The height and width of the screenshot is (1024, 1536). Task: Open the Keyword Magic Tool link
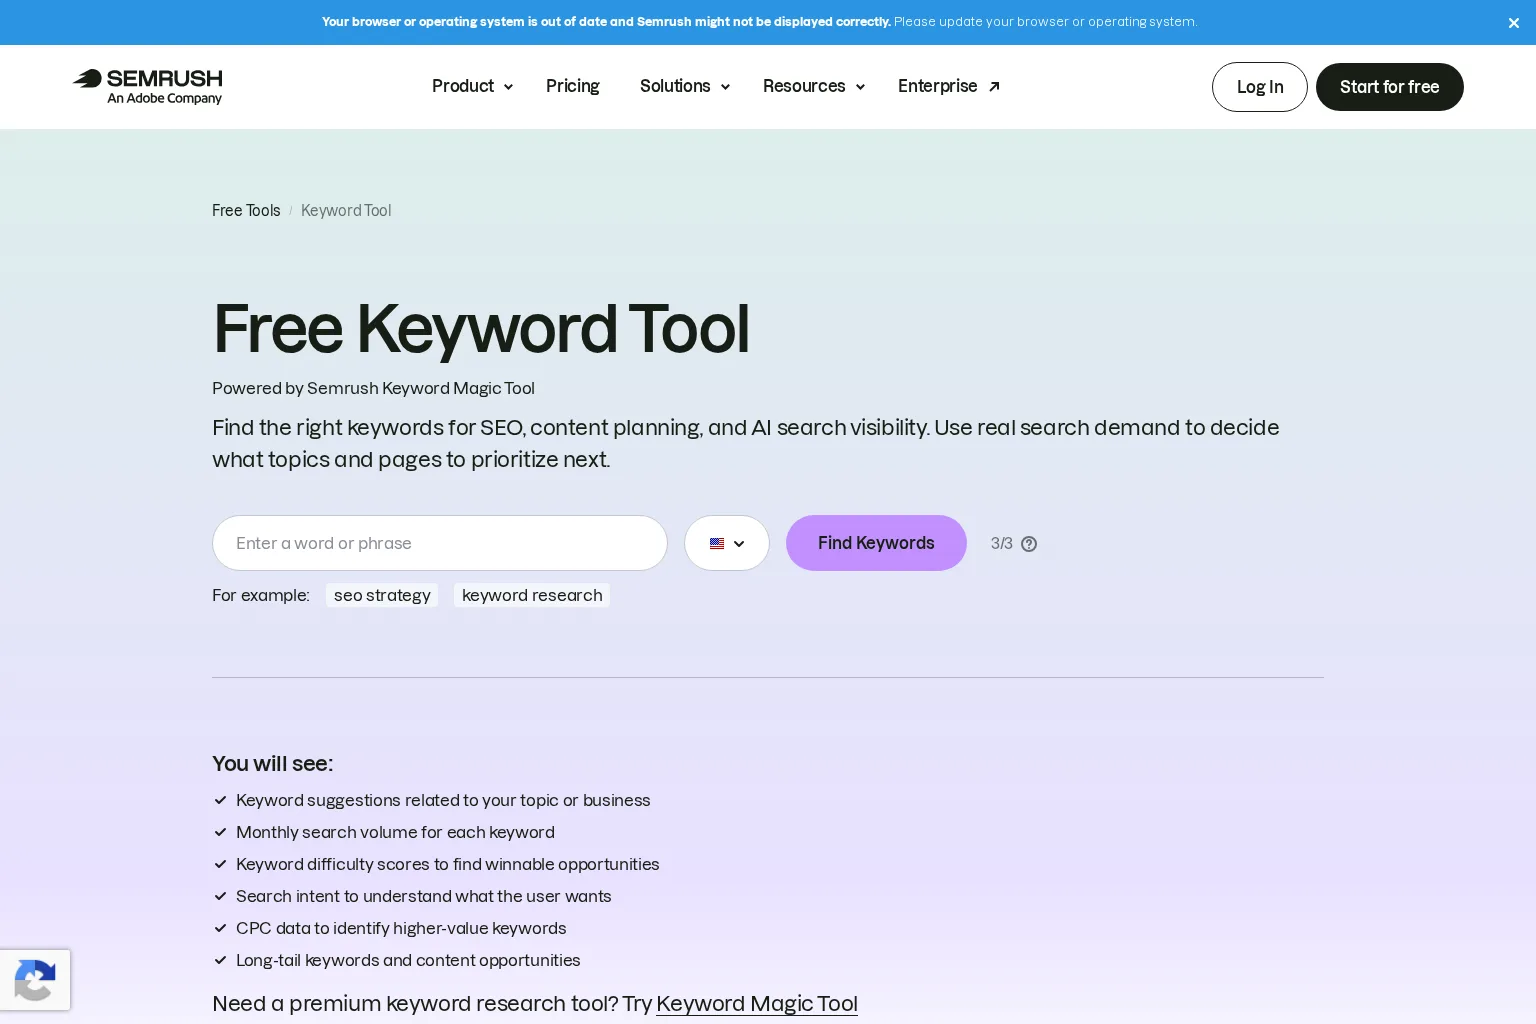[757, 1003]
